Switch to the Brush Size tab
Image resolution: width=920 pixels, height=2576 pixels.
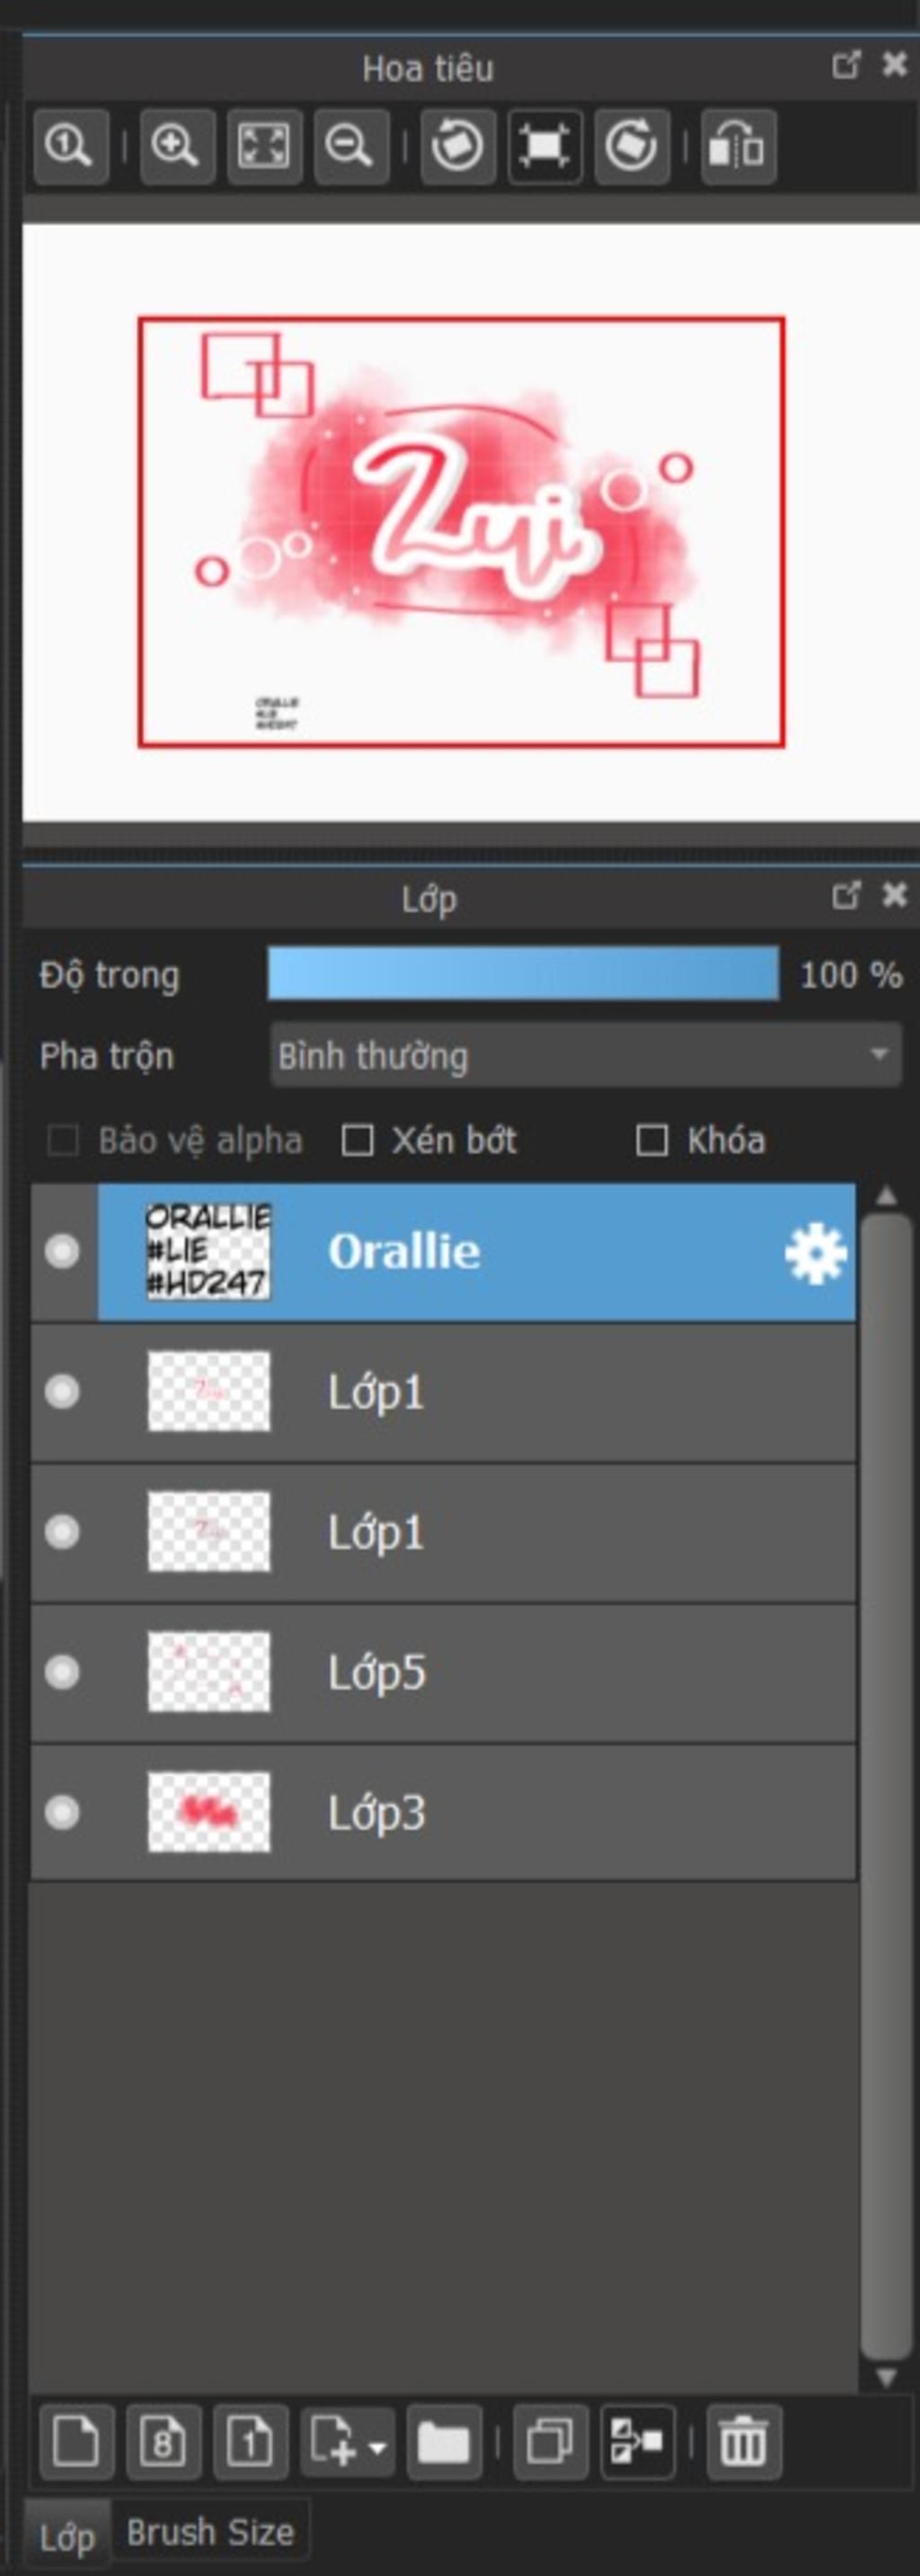pyautogui.click(x=210, y=2531)
